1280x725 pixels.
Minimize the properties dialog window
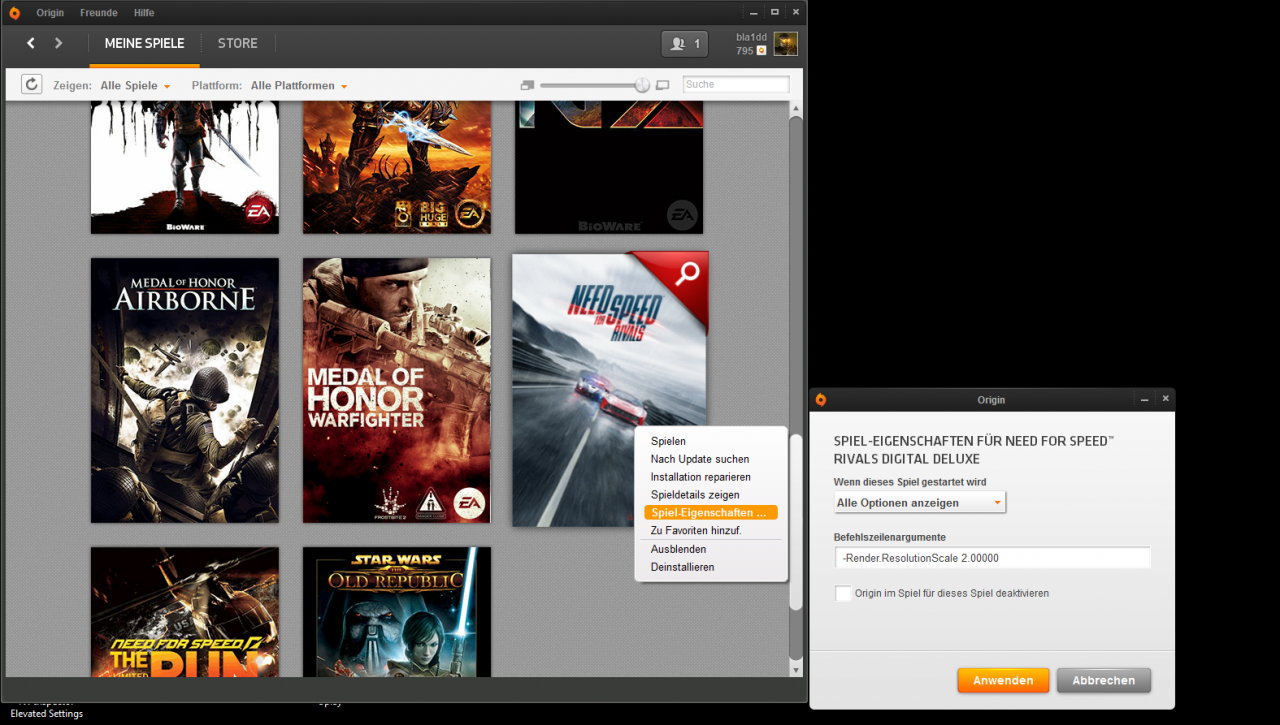click(1145, 399)
